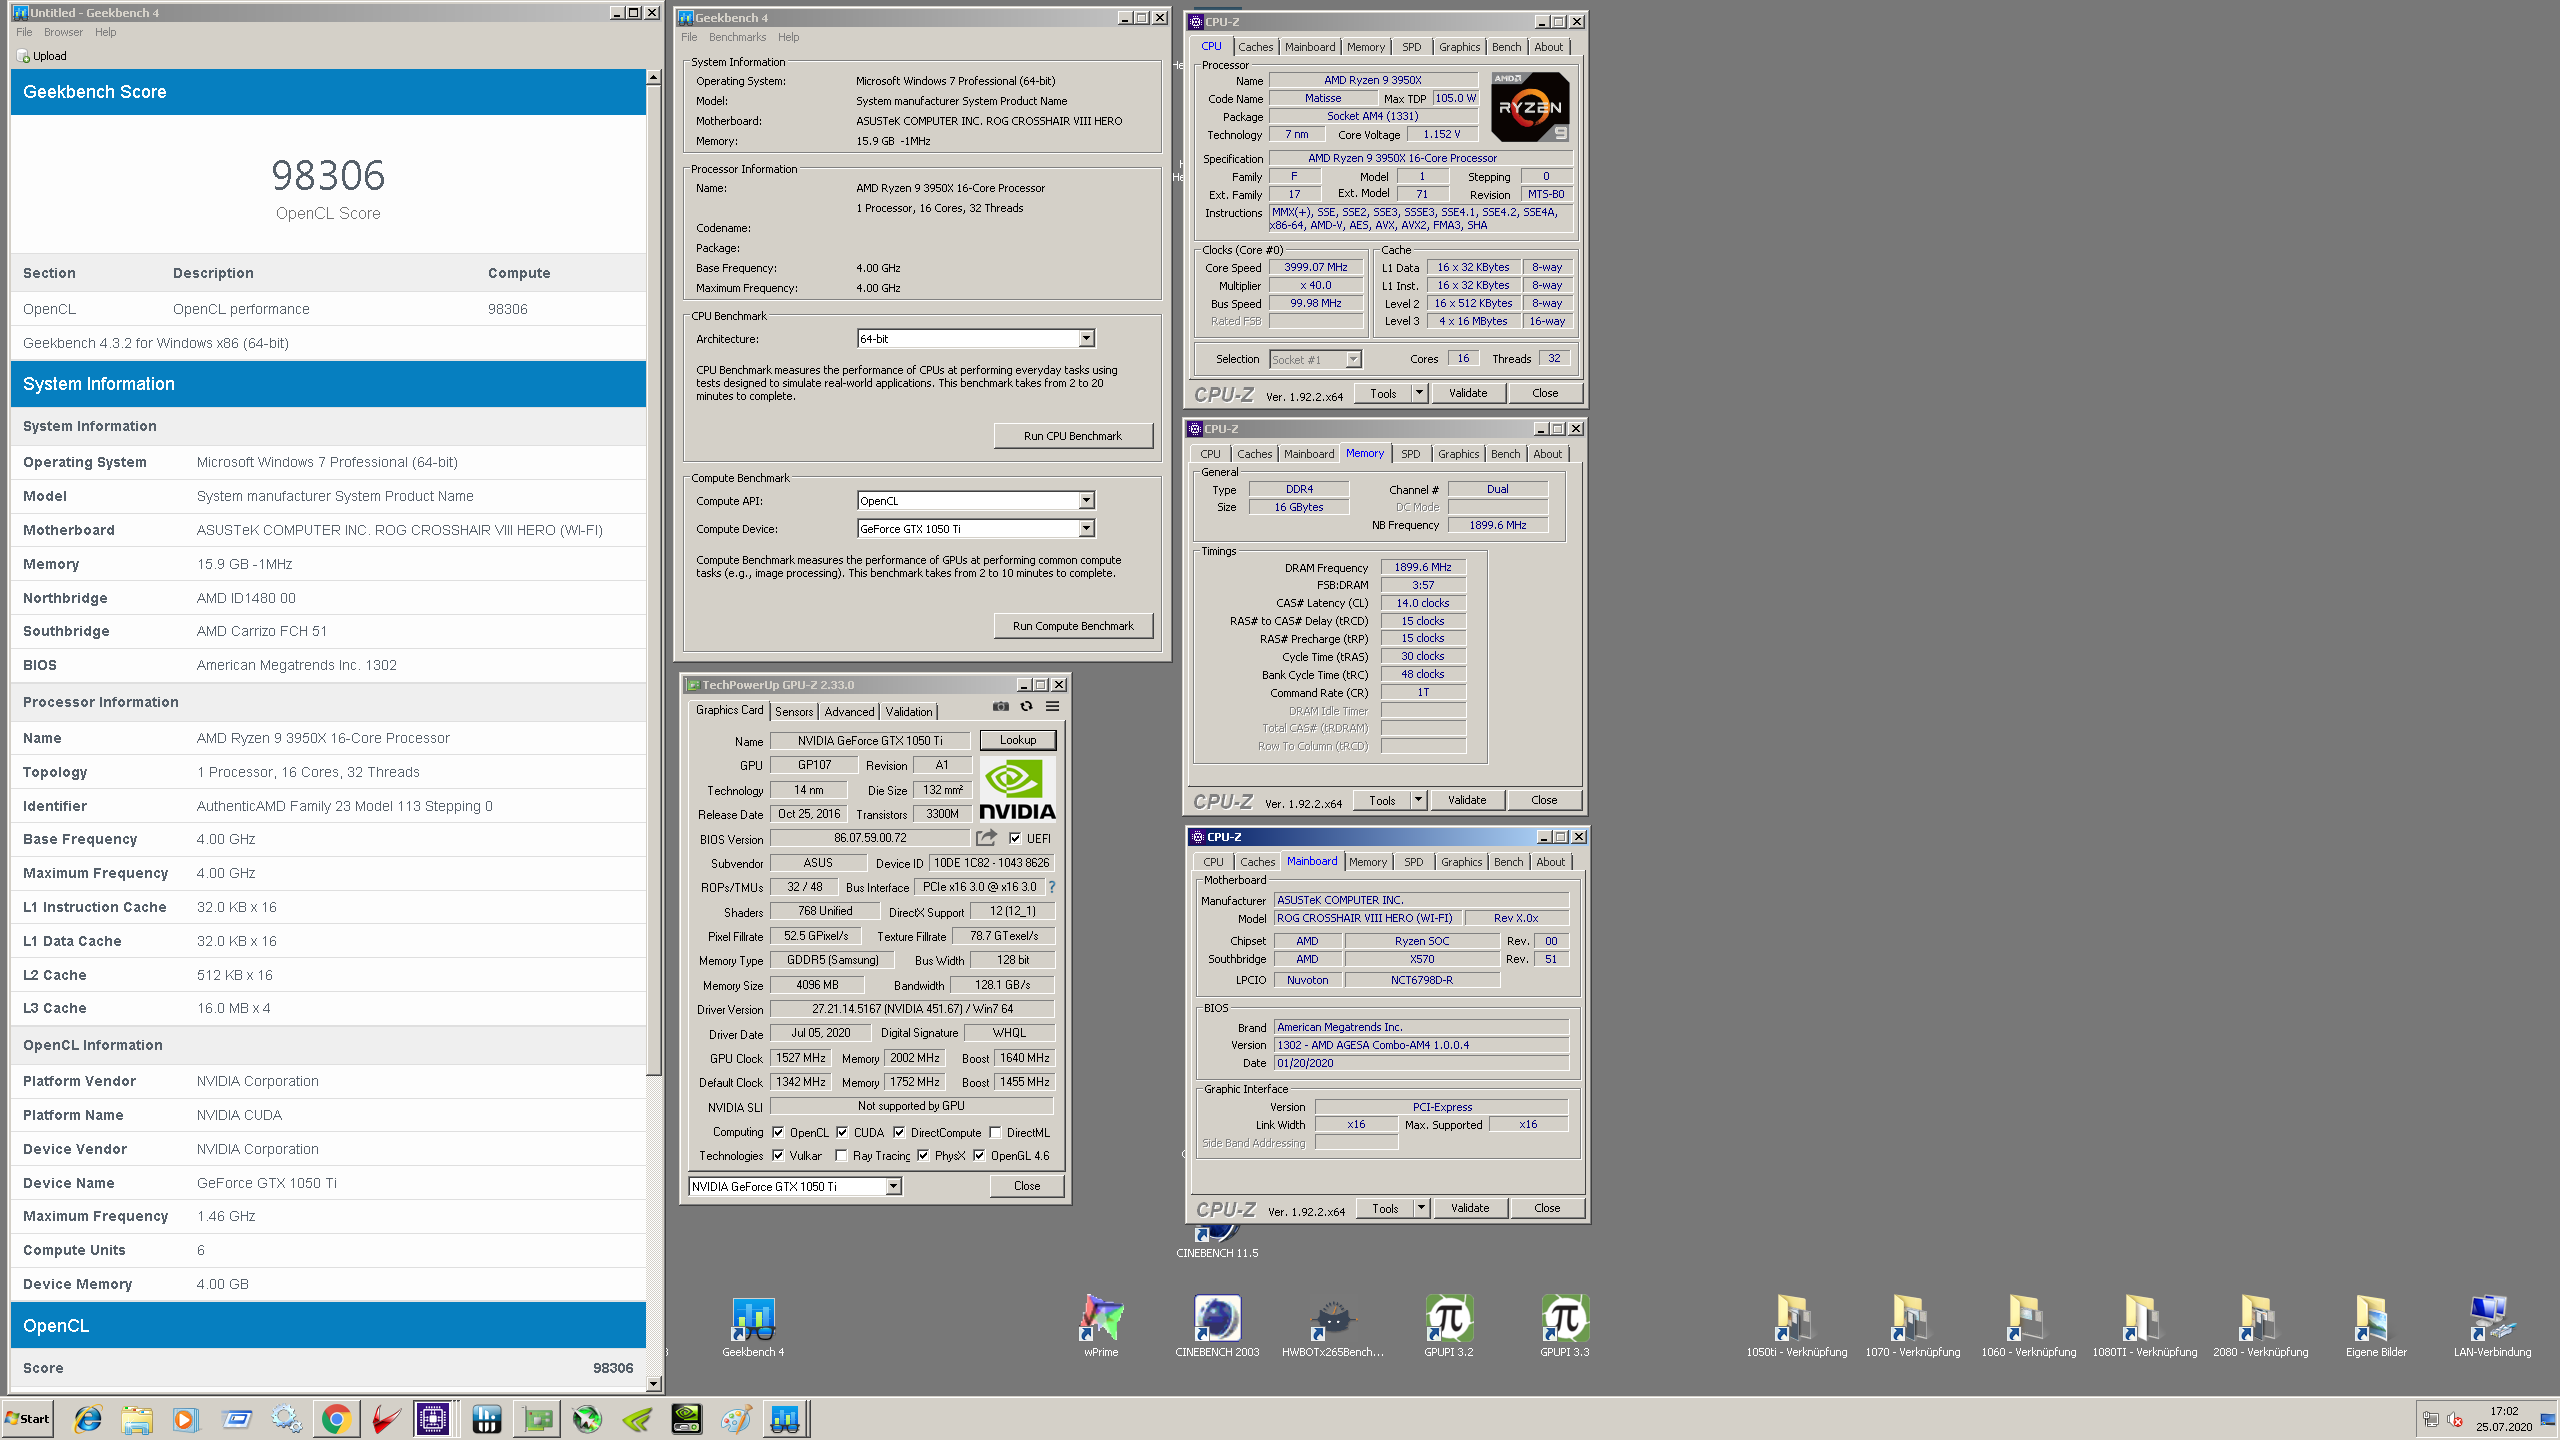Viewport: 2560px width, 1440px height.
Task: Open the GPUPI 3.3 desktop shortcut
Action: point(1565,1327)
